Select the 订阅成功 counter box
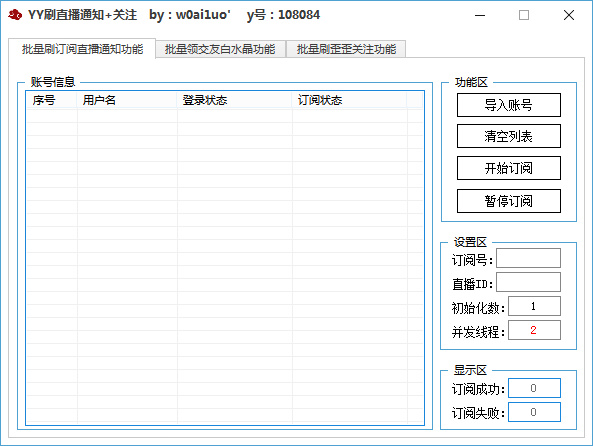 tap(534, 388)
